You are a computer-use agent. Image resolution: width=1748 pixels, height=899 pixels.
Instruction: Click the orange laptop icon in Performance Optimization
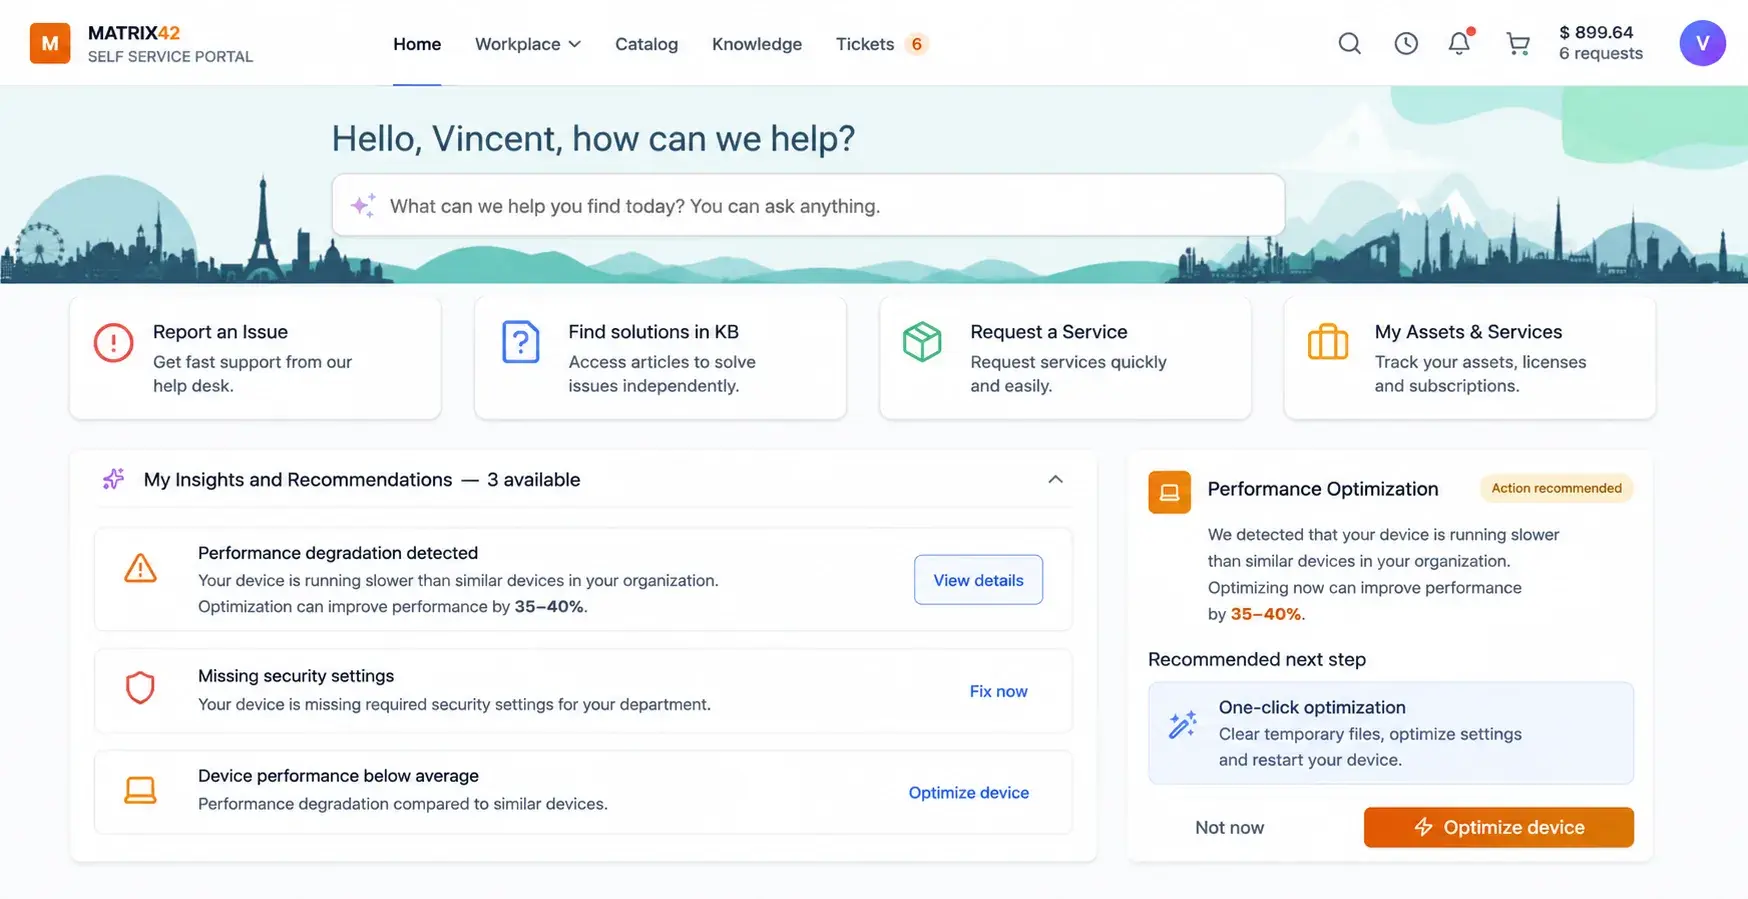pos(1169,492)
